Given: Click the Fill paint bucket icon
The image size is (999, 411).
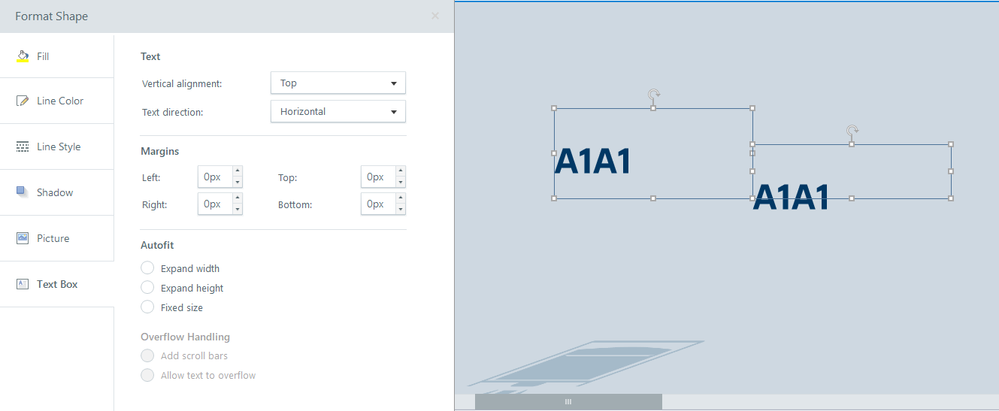Looking at the screenshot, I should coord(22,56).
